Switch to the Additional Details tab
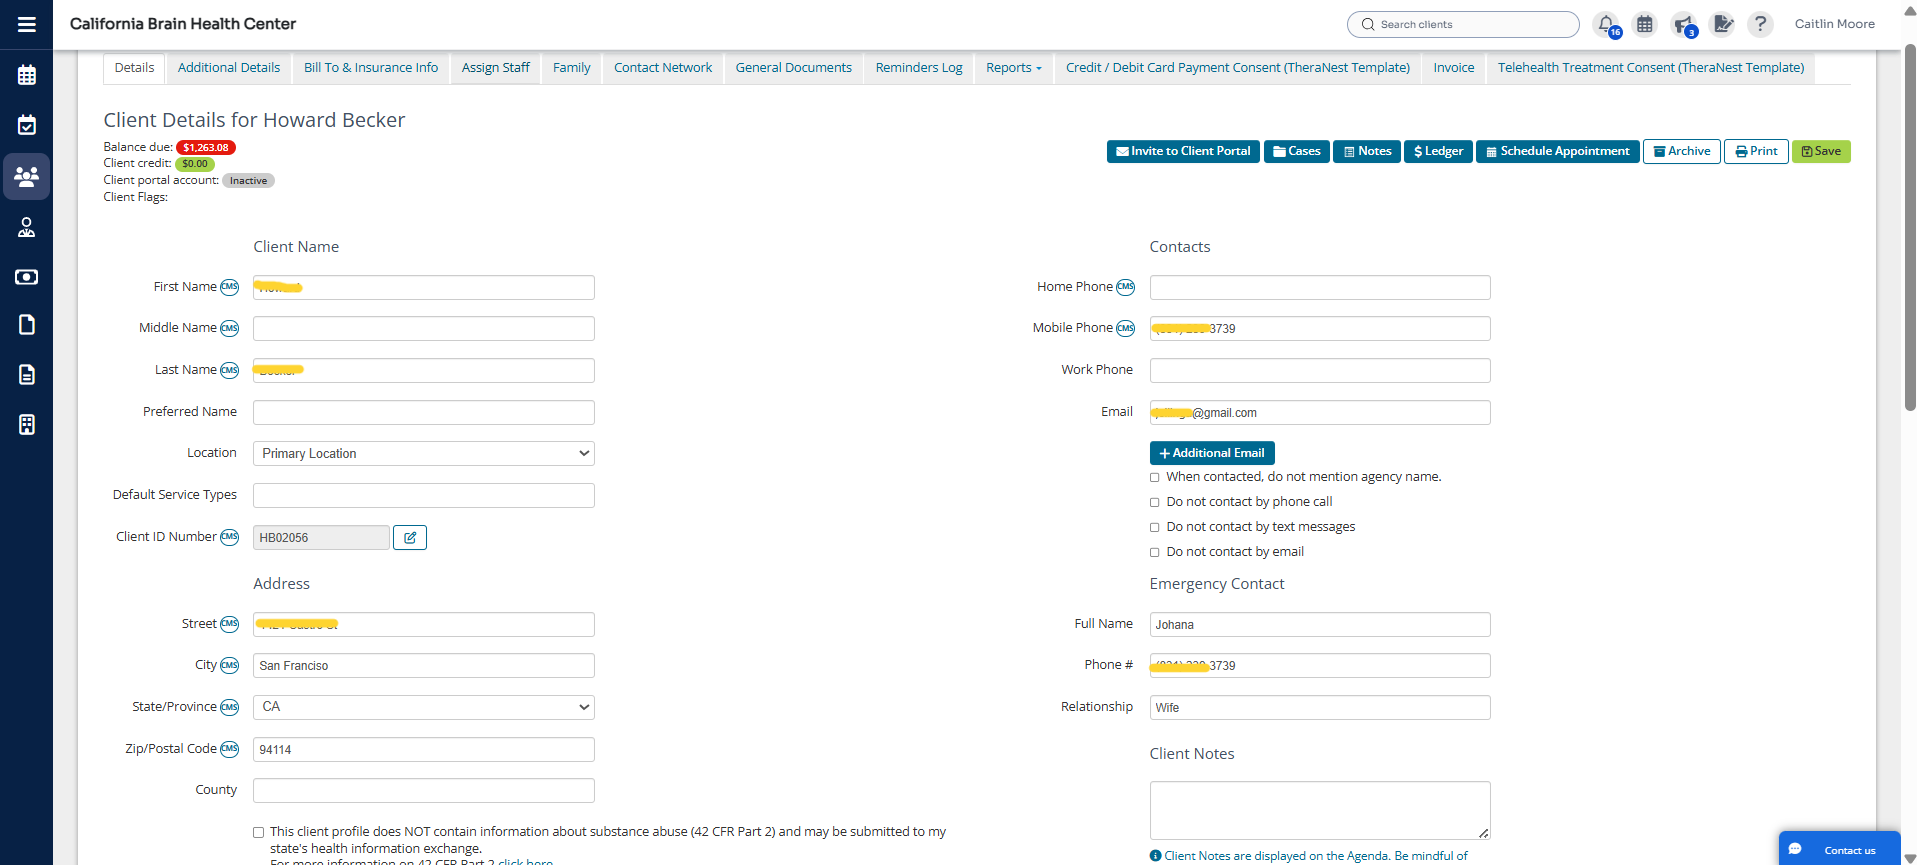The width and height of the screenshot is (1917, 865). pyautogui.click(x=229, y=68)
